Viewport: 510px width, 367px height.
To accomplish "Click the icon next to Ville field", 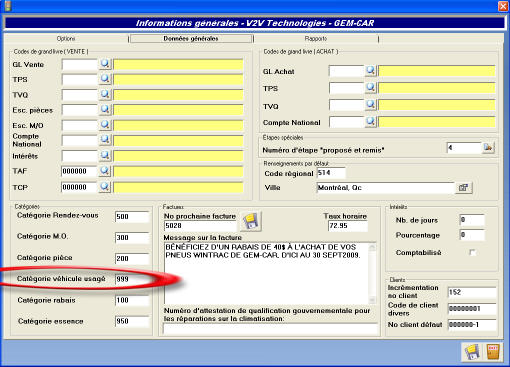I will [x=464, y=188].
